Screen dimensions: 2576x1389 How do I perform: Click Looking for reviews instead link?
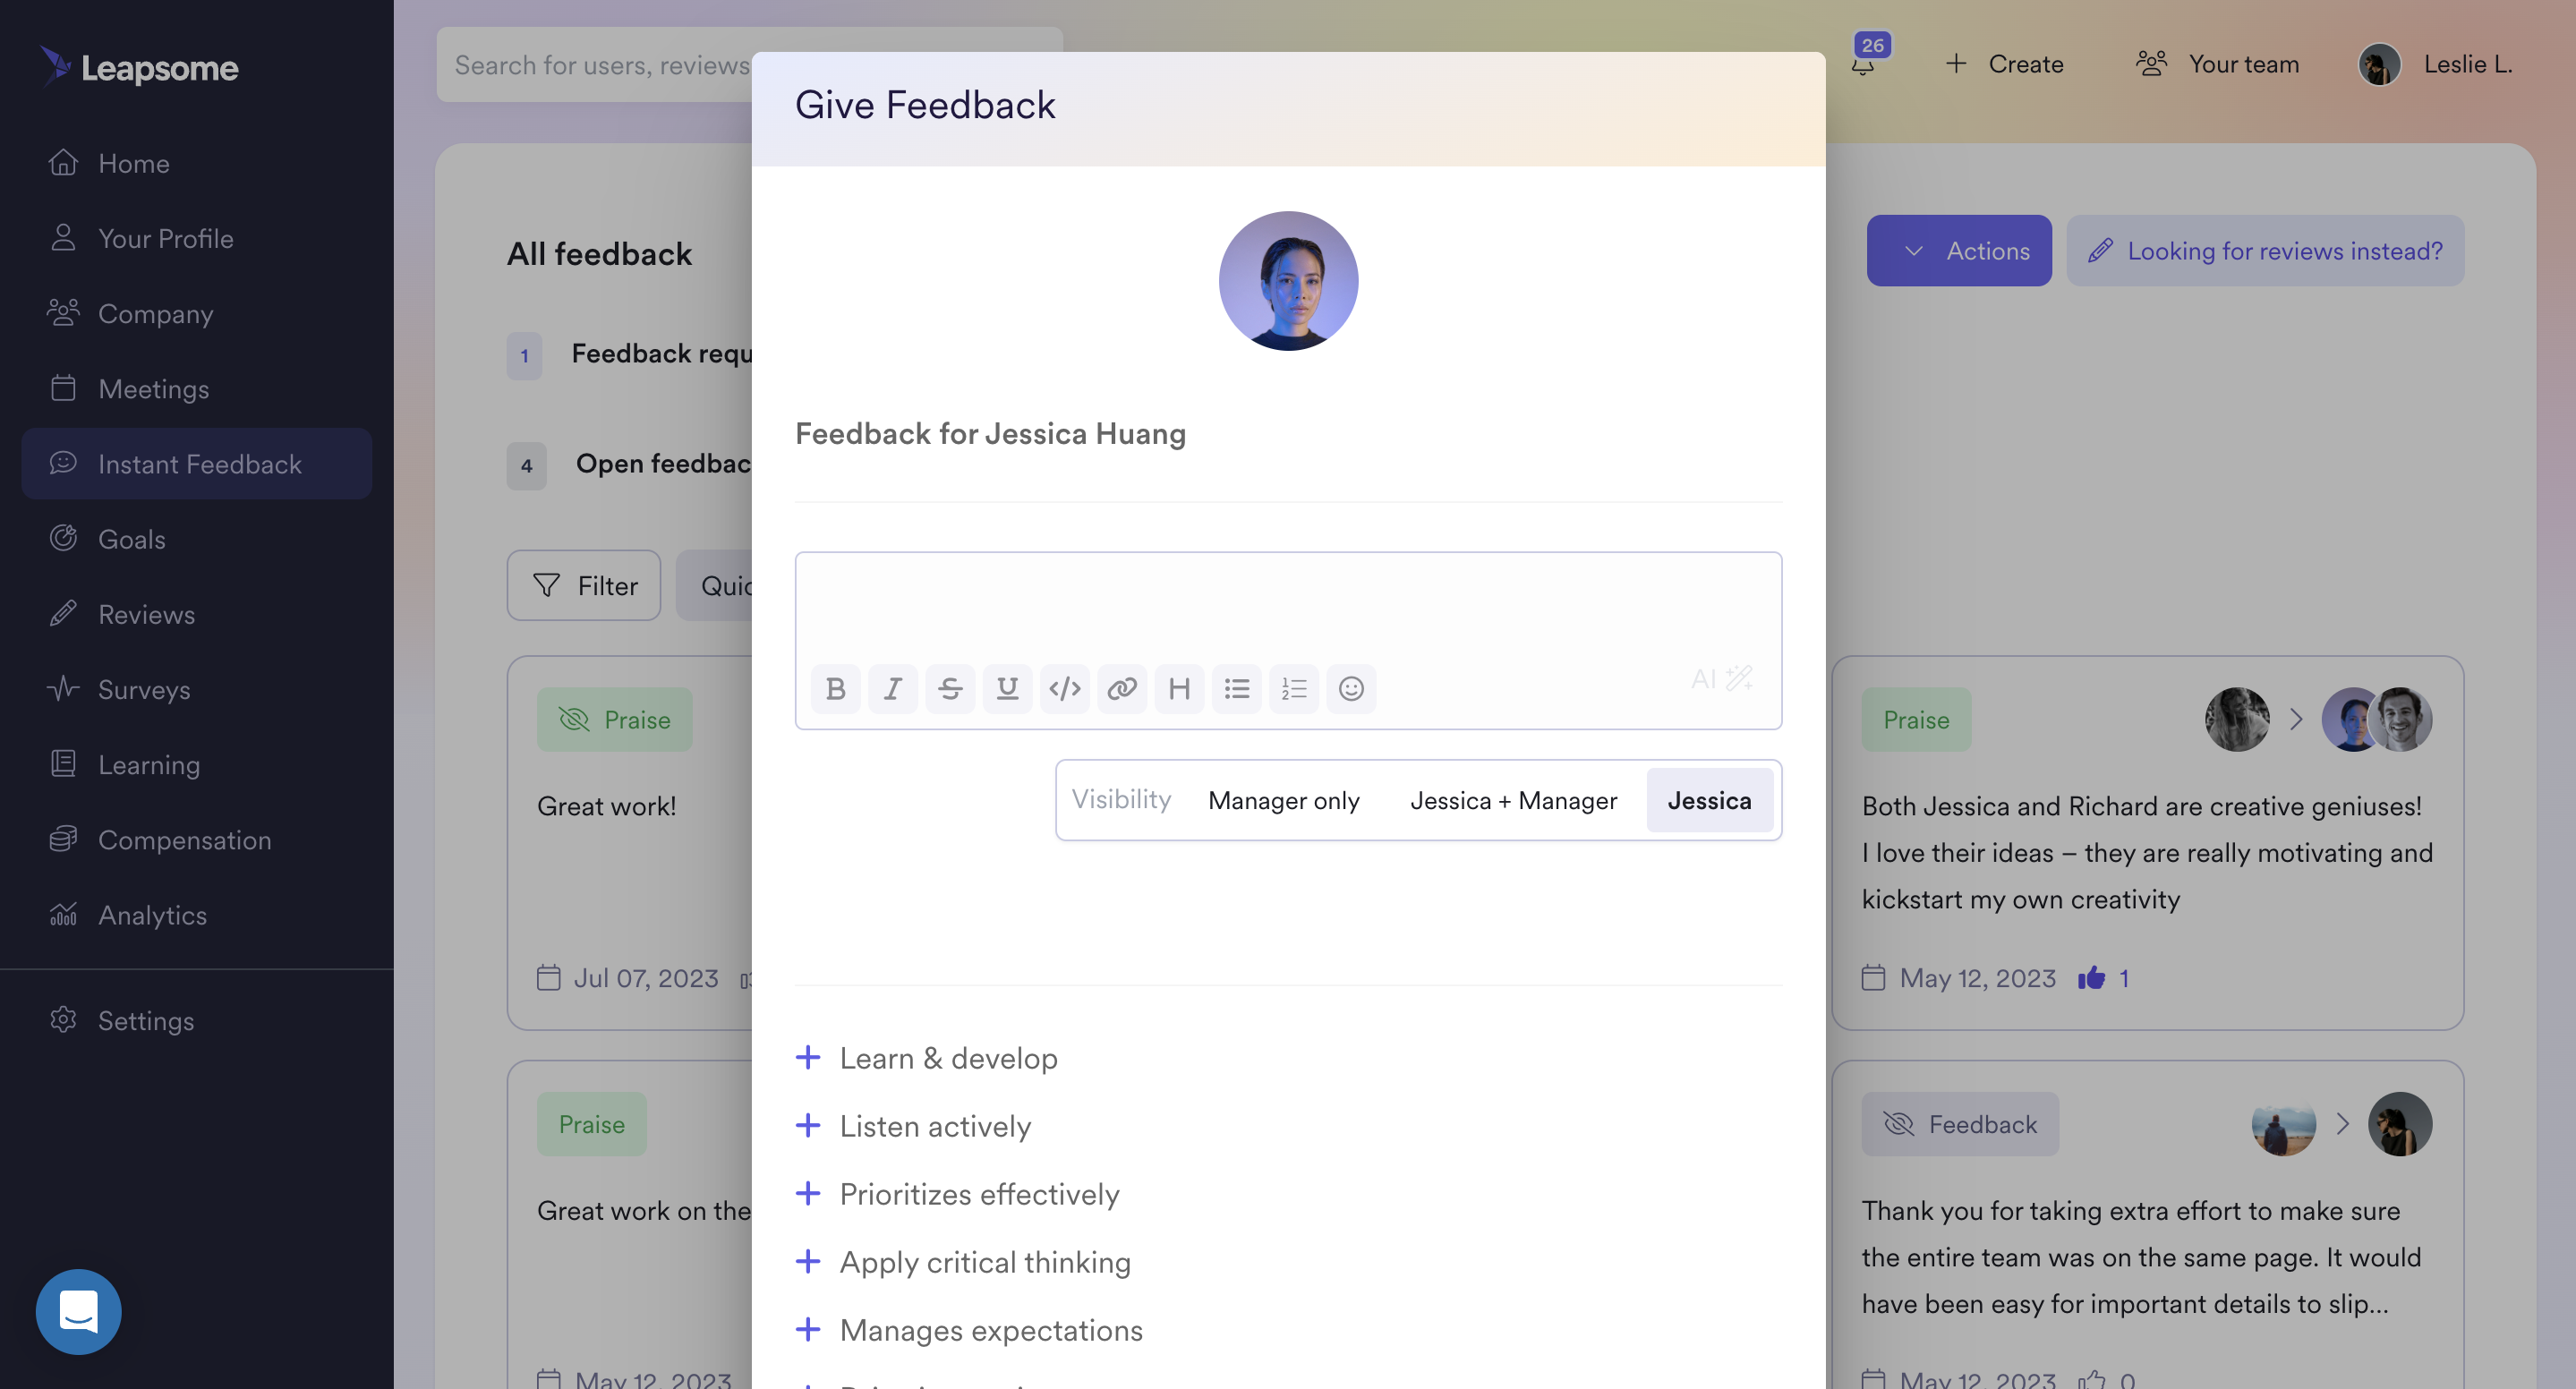point(2265,251)
